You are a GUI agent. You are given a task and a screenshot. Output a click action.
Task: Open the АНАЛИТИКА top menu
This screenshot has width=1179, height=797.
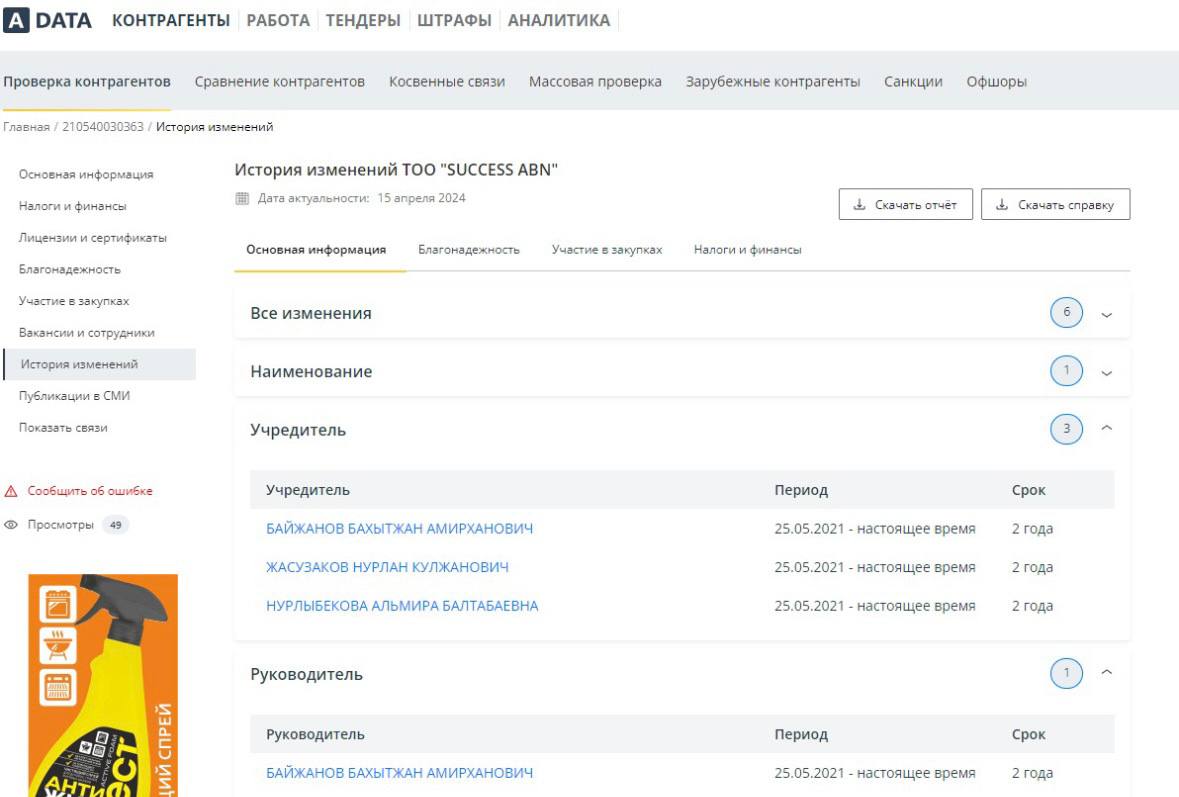tap(559, 20)
